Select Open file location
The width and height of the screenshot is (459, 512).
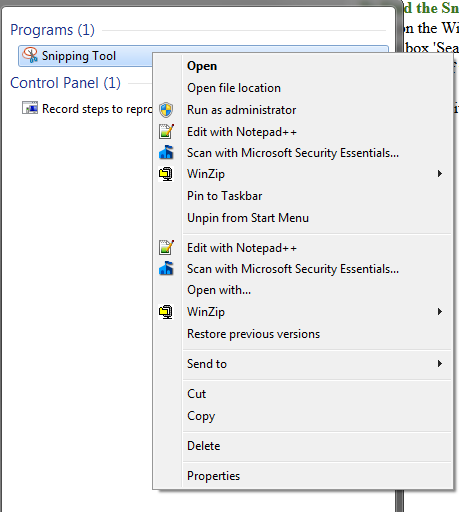coord(234,88)
